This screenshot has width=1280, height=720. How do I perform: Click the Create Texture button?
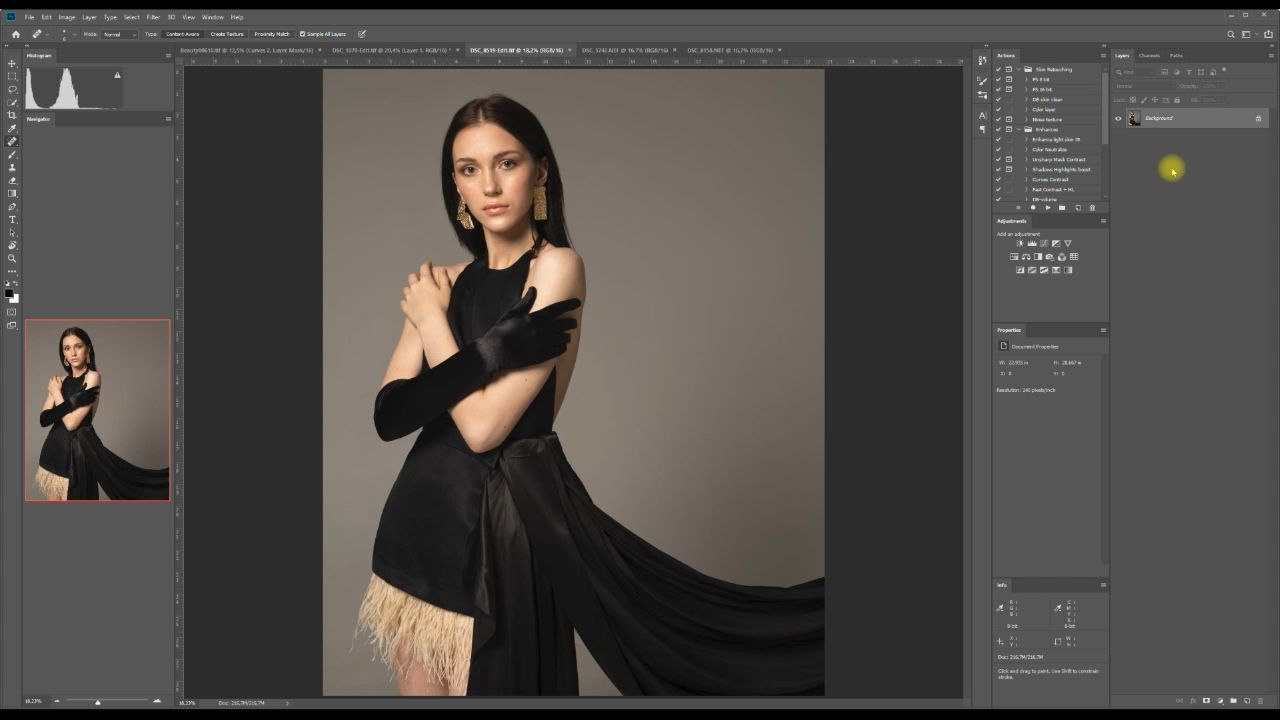point(227,34)
